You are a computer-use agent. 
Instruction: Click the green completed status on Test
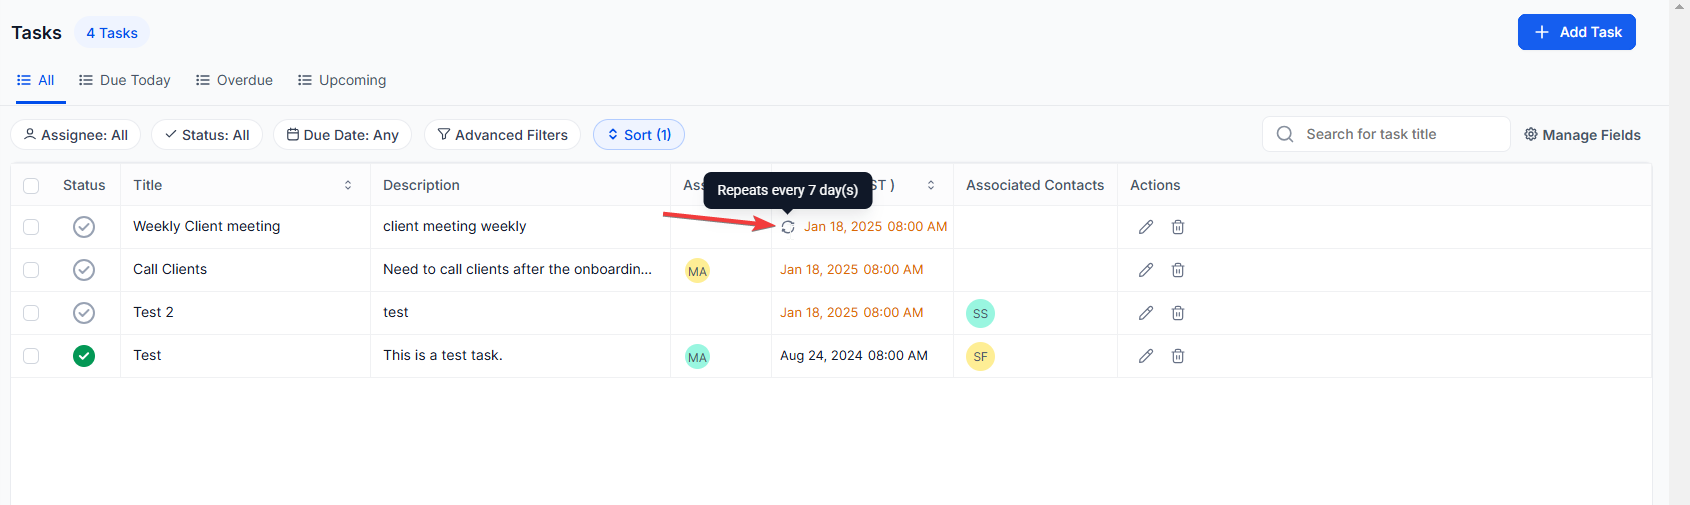tap(84, 356)
